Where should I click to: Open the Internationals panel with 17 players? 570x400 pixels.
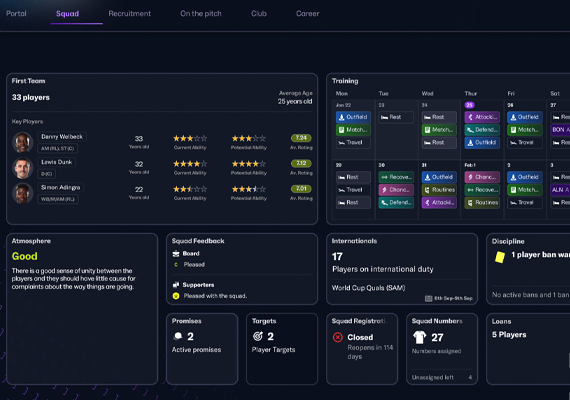coord(402,269)
